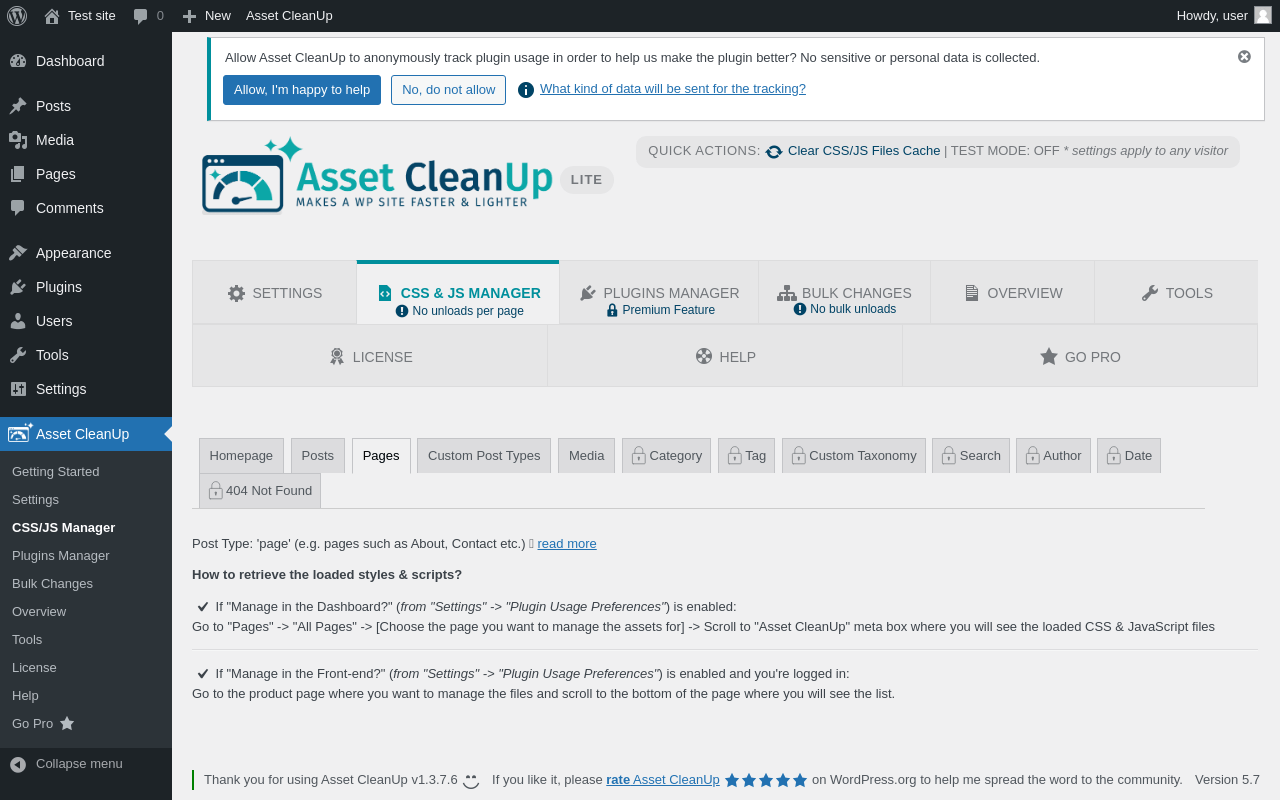Click the award ribbon icon on License tab

coord(337,356)
